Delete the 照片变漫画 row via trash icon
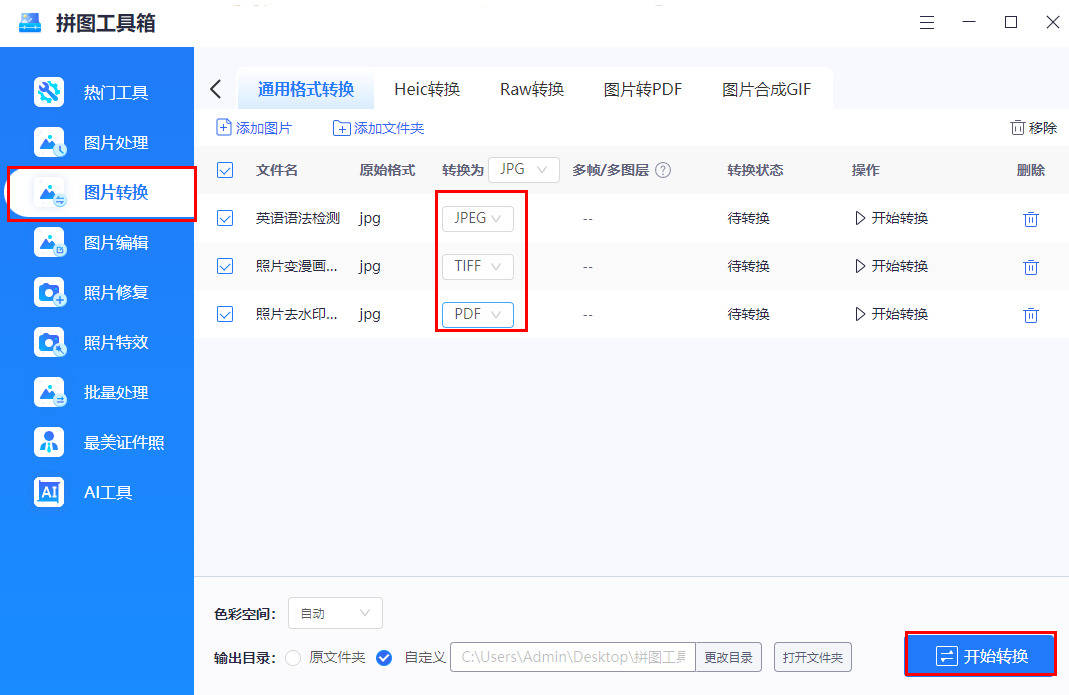The width and height of the screenshot is (1069, 695). coord(1030,267)
